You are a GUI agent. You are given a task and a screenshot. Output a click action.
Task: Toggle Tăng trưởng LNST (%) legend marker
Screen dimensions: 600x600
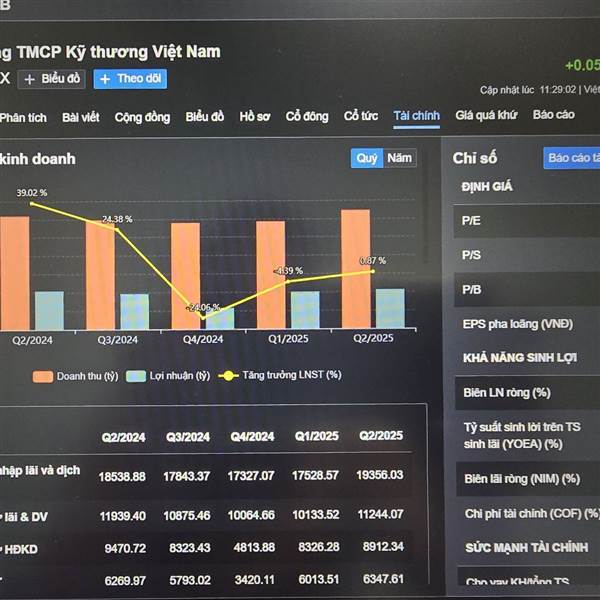(228, 376)
